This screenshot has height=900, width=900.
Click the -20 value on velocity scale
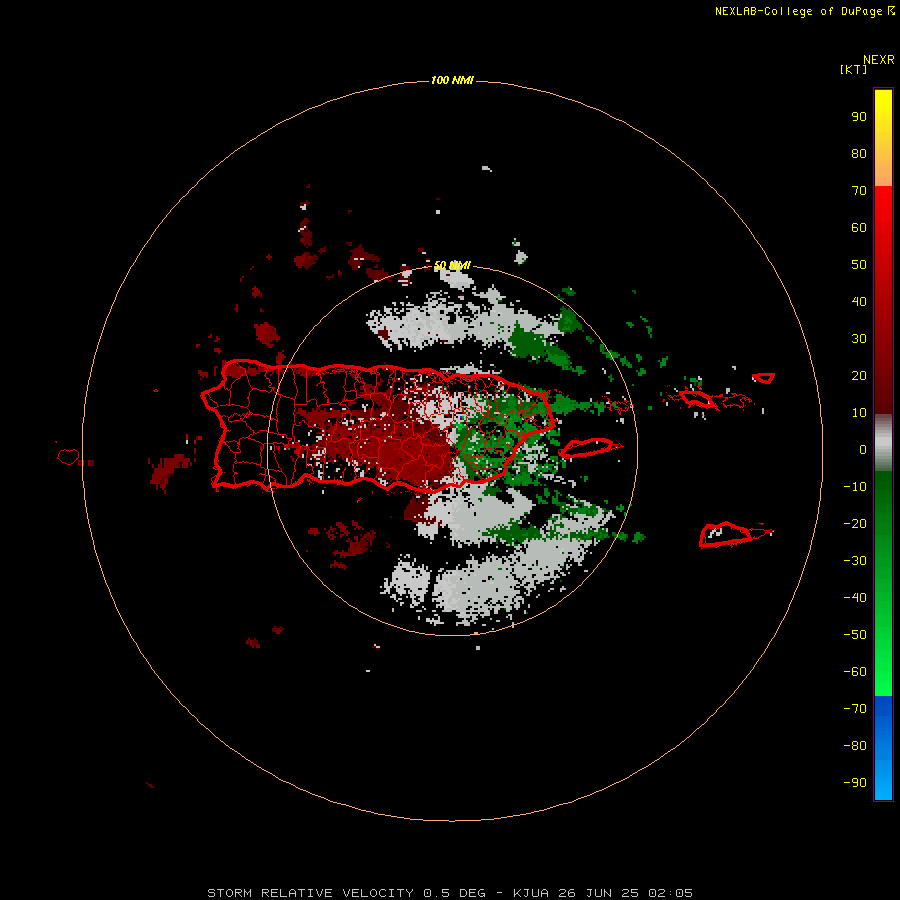coord(855,524)
